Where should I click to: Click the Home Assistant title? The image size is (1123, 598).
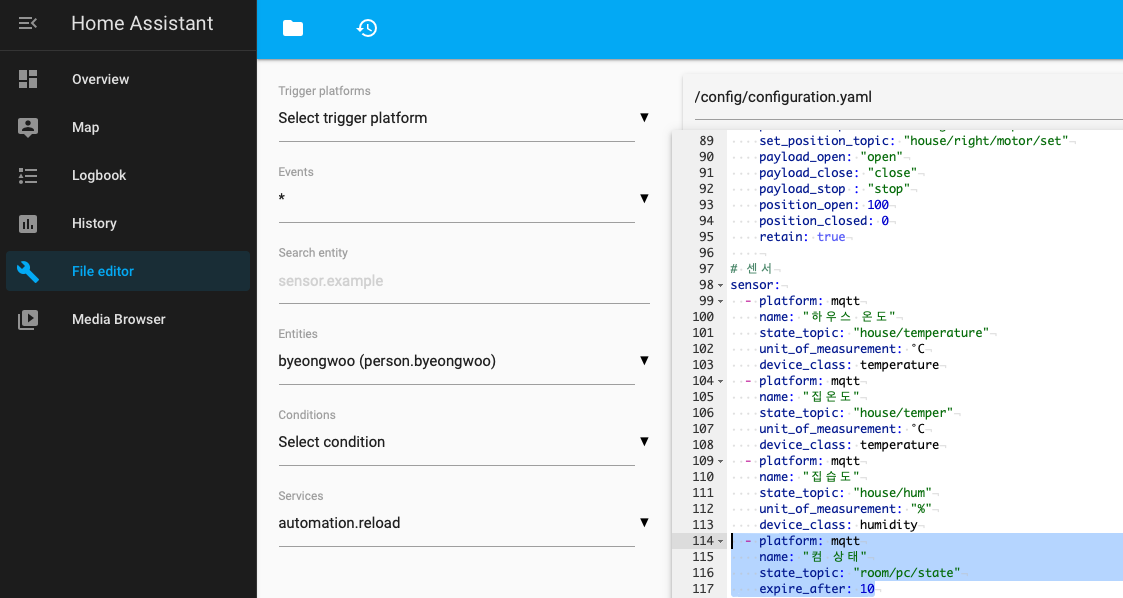click(142, 24)
